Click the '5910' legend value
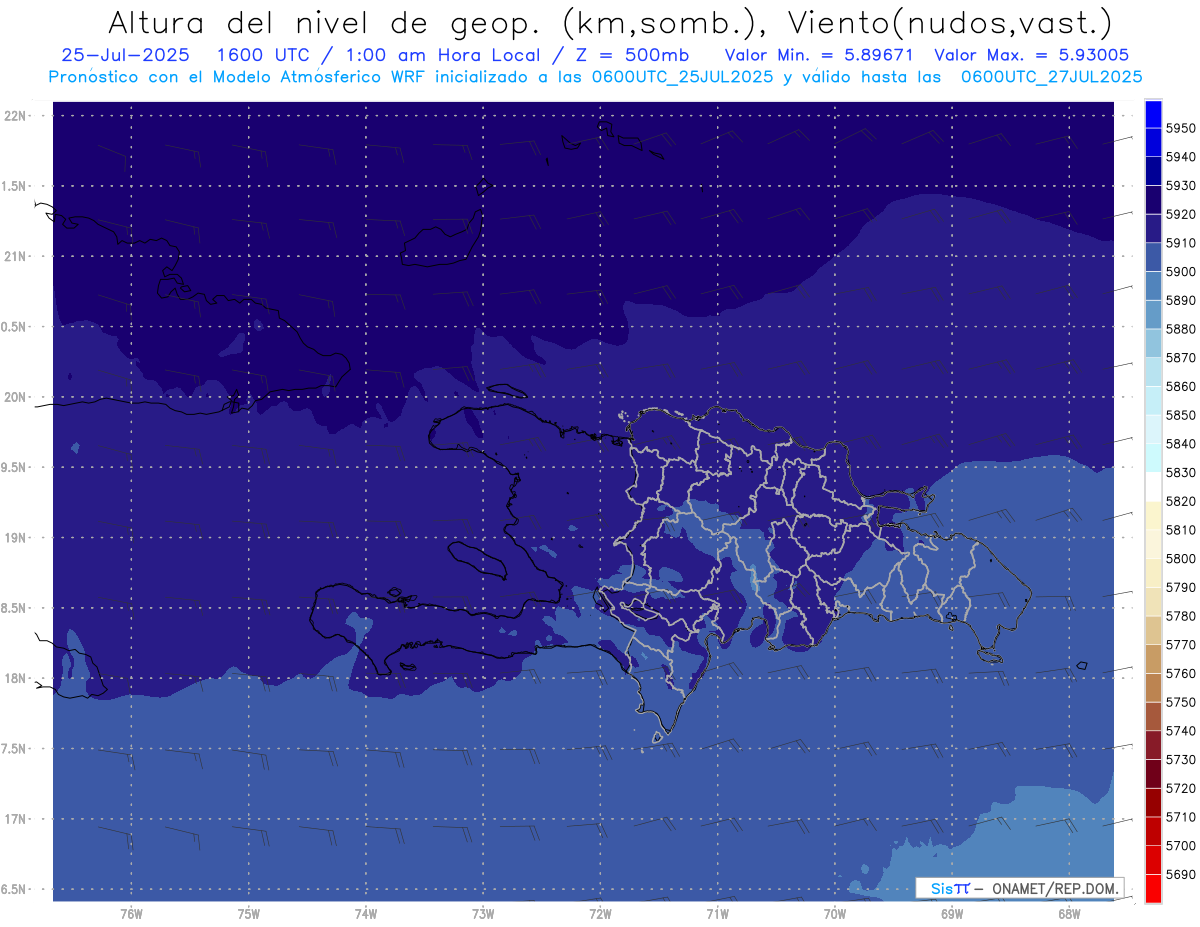This screenshot has height=927, width=1200. pos(1181,243)
